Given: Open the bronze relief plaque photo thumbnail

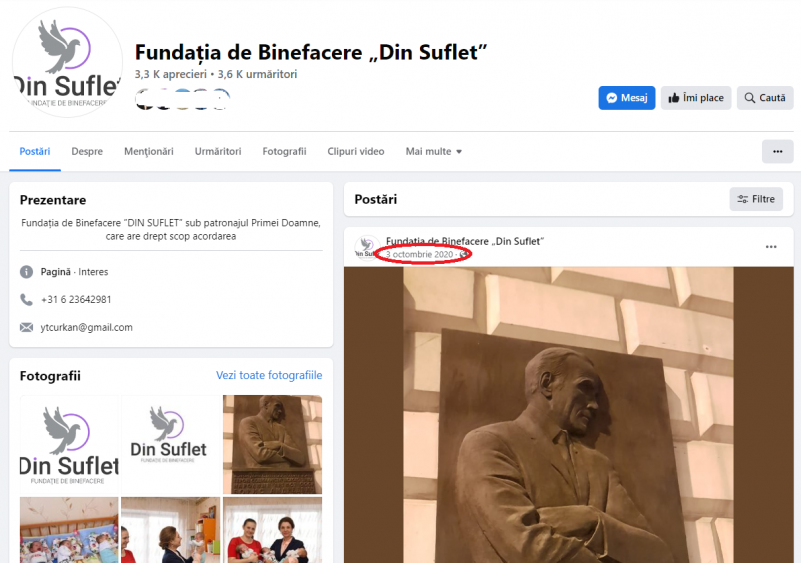Looking at the screenshot, I should click(272, 444).
